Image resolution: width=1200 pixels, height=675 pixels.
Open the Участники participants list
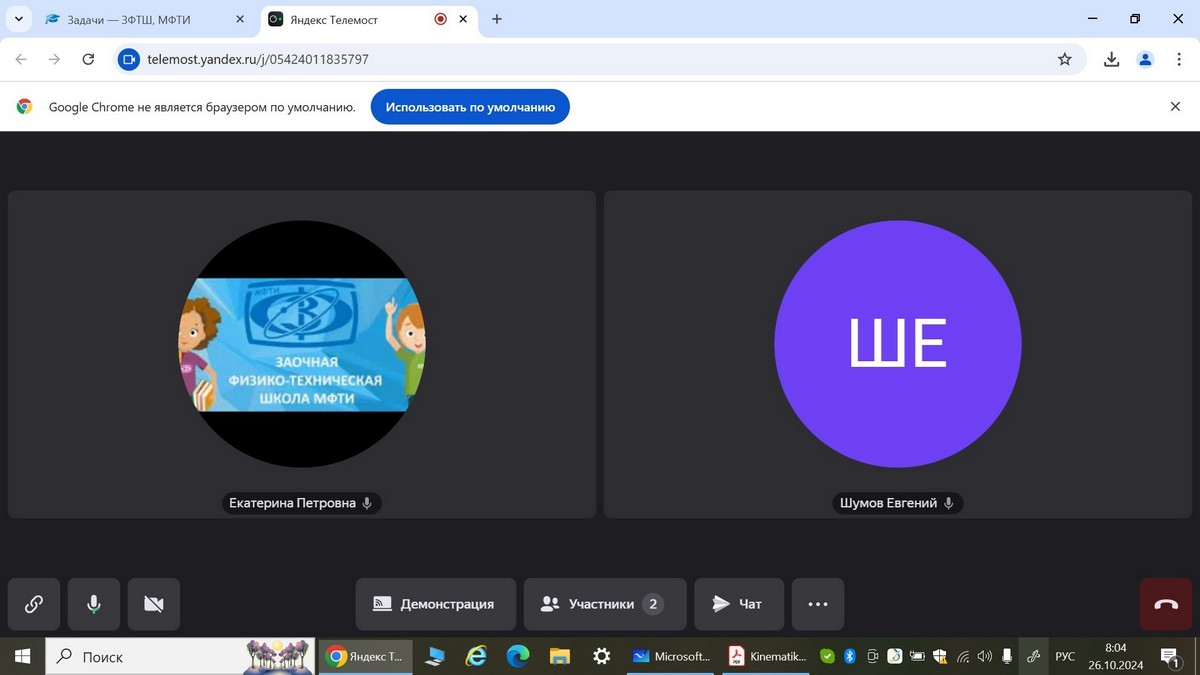pos(605,604)
